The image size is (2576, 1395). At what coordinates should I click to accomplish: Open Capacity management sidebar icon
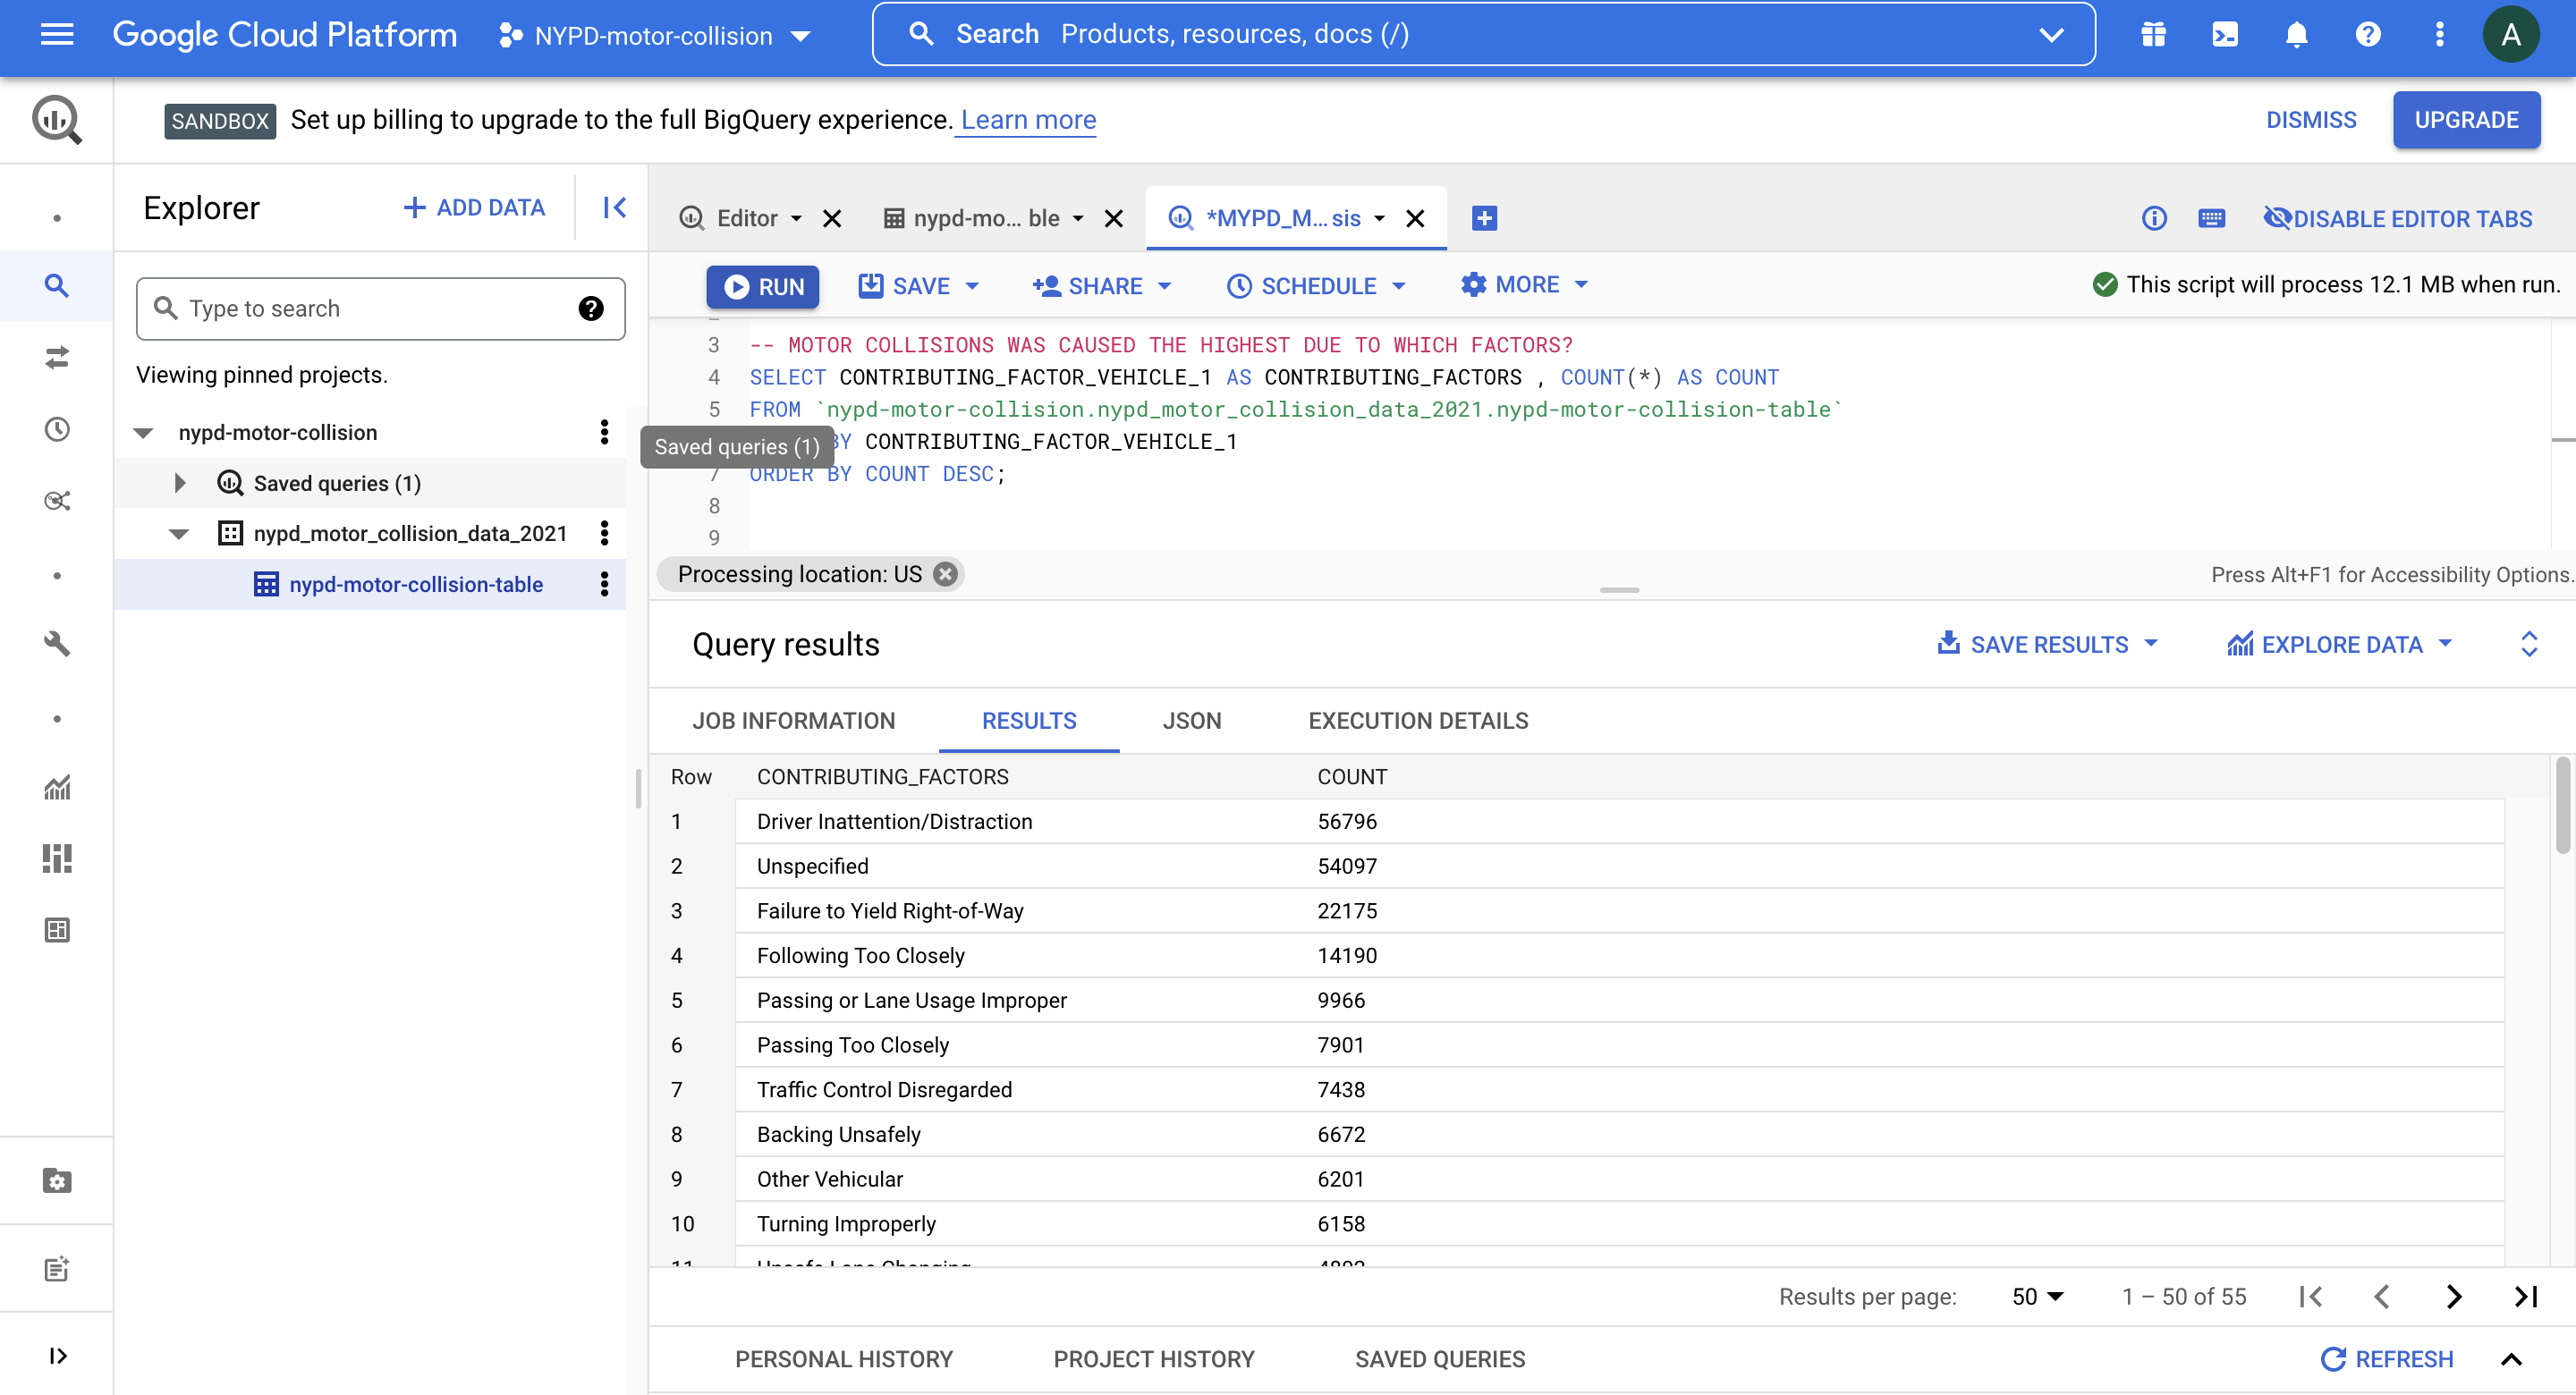(x=57, y=858)
